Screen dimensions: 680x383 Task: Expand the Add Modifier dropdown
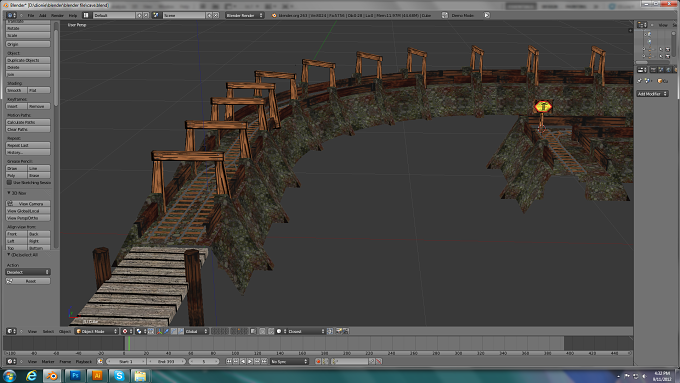(x=652, y=94)
